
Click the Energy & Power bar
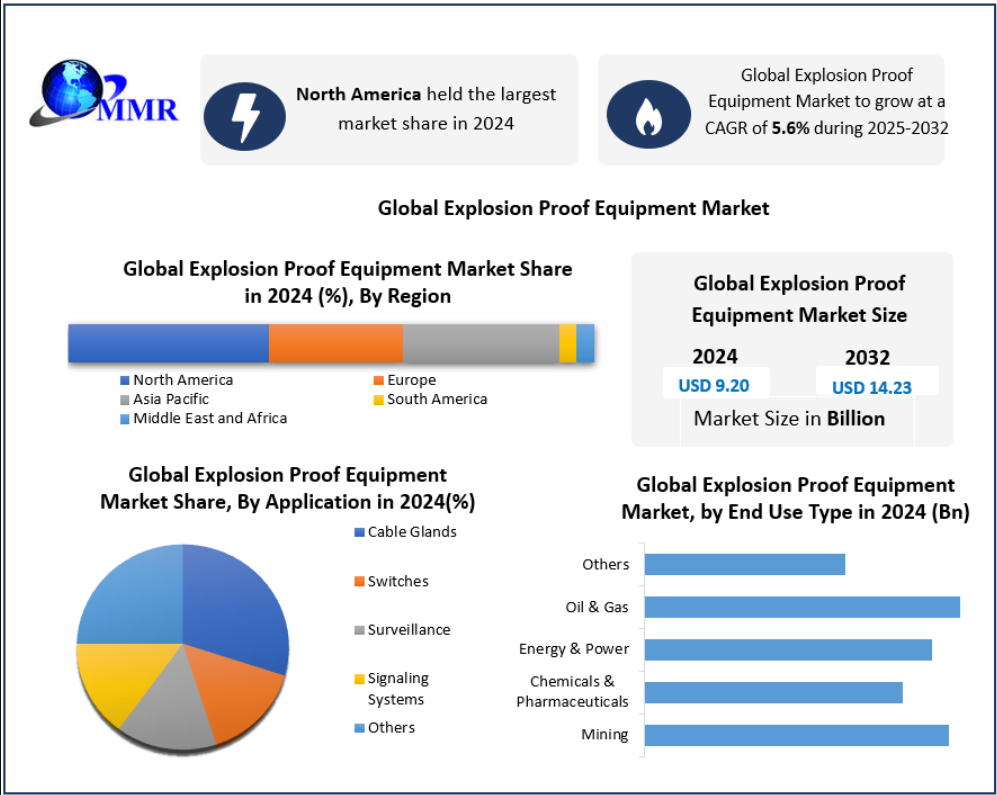(x=787, y=649)
